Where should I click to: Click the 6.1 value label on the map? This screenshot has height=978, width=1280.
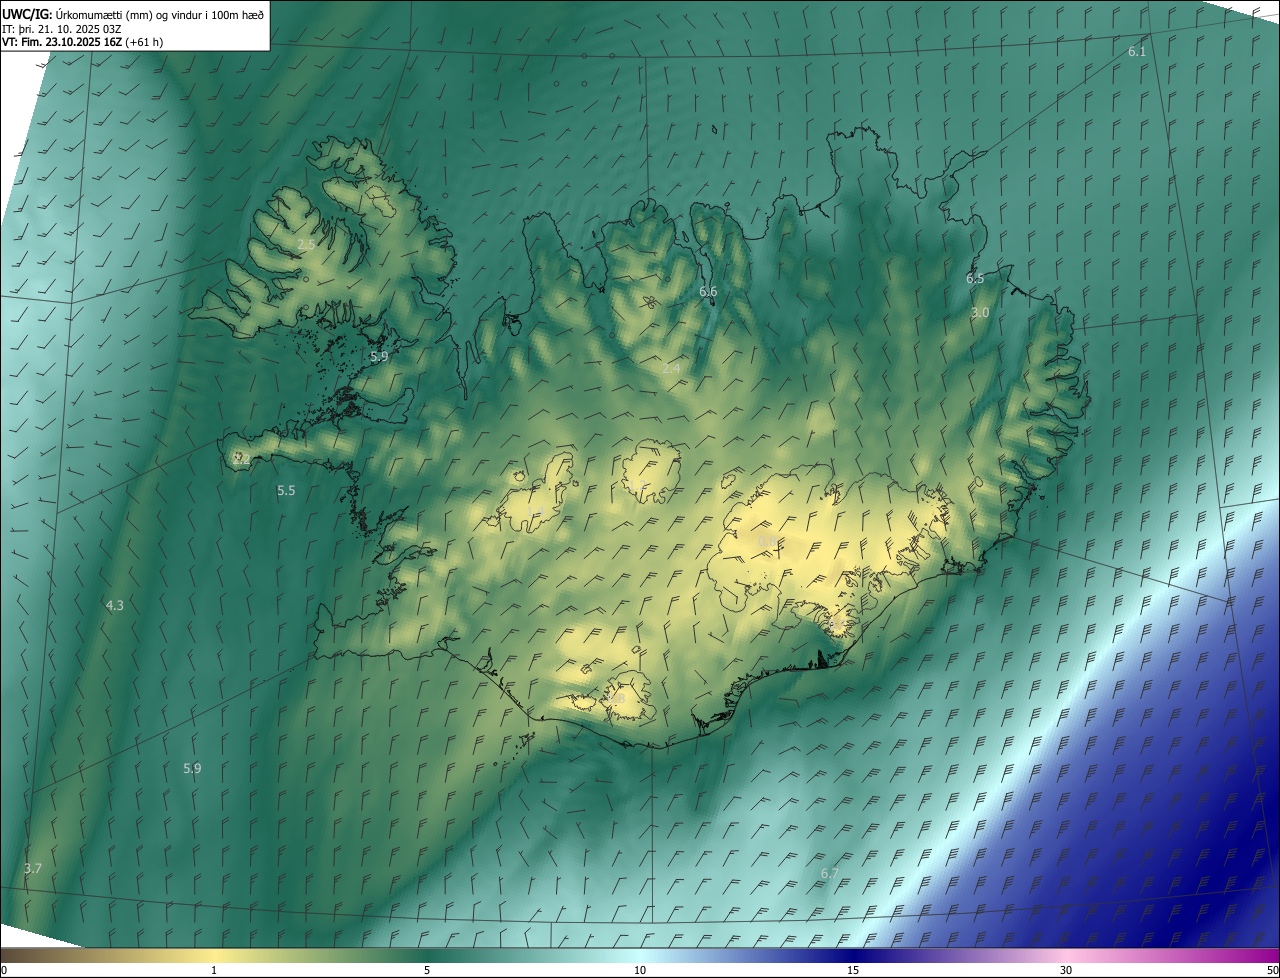click(1137, 51)
